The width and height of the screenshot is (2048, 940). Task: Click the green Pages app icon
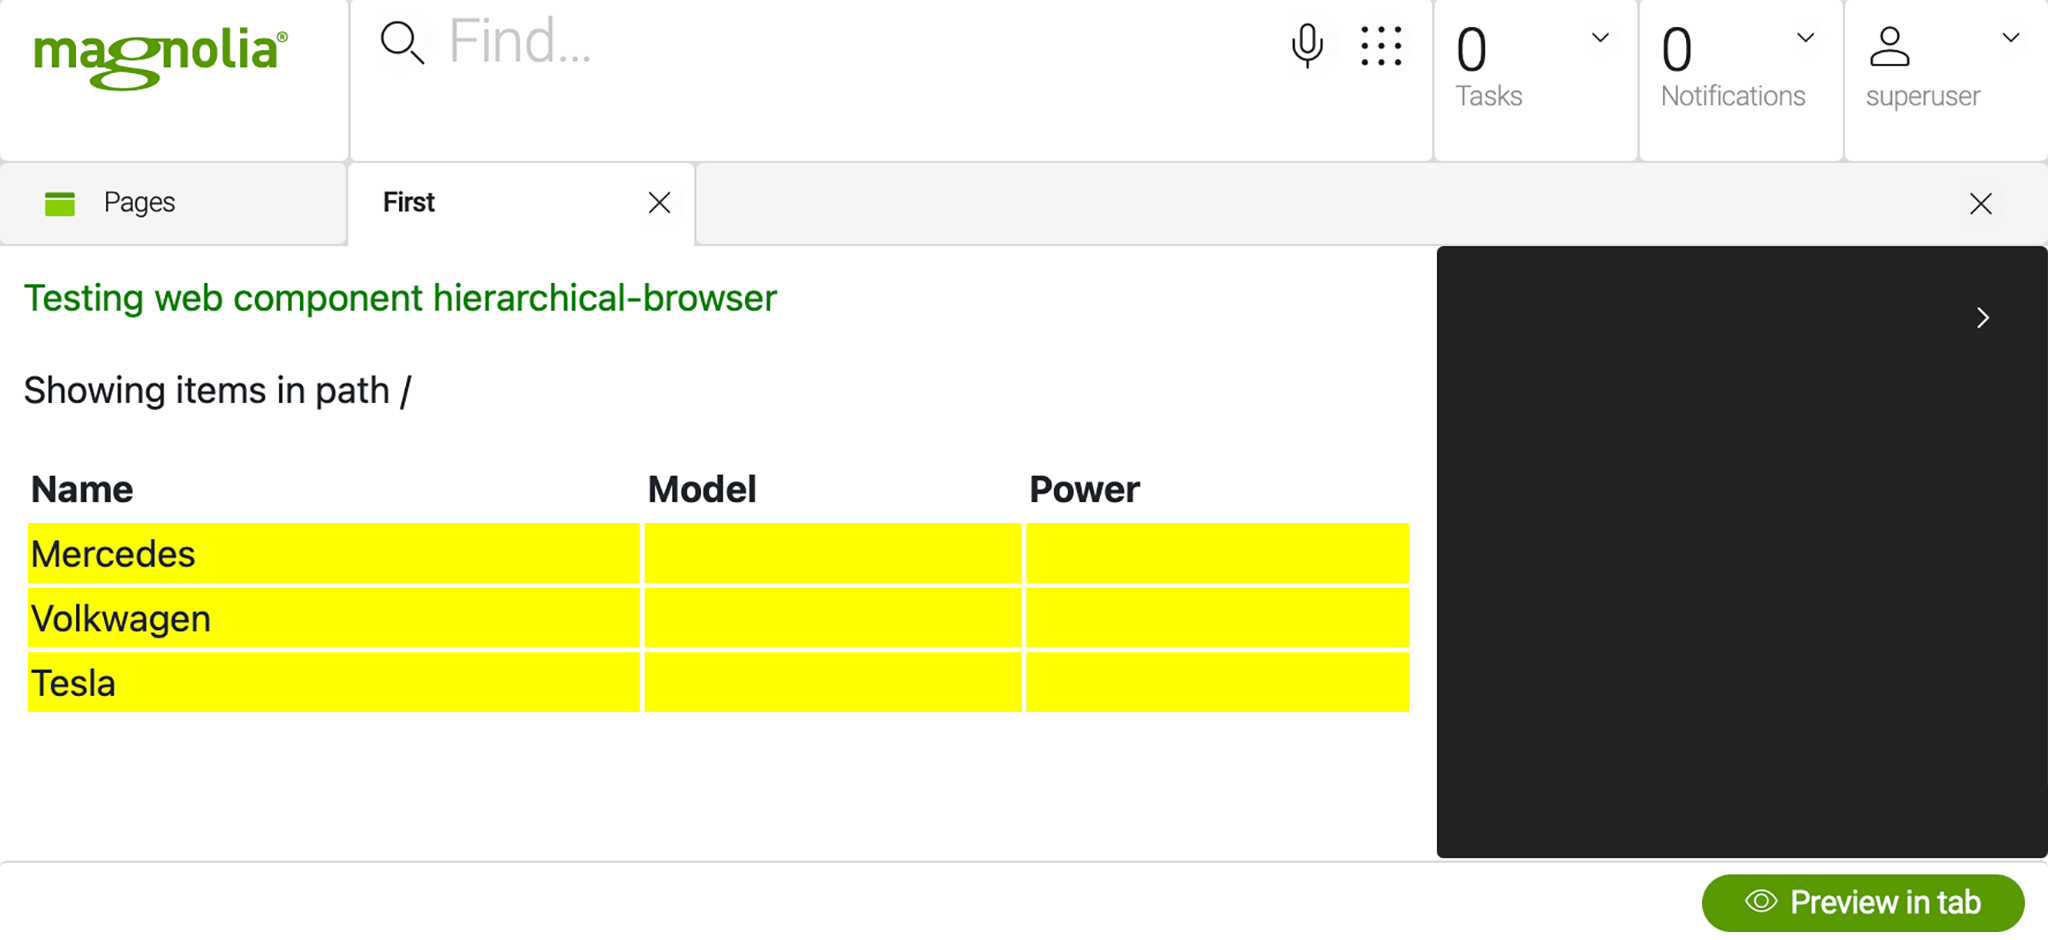(x=59, y=202)
